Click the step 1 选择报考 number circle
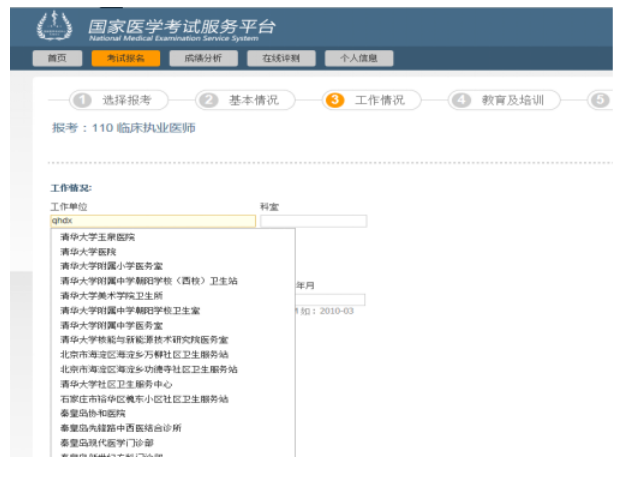Image resolution: width=619 pixels, height=484 pixels. (x=82, y=100)
